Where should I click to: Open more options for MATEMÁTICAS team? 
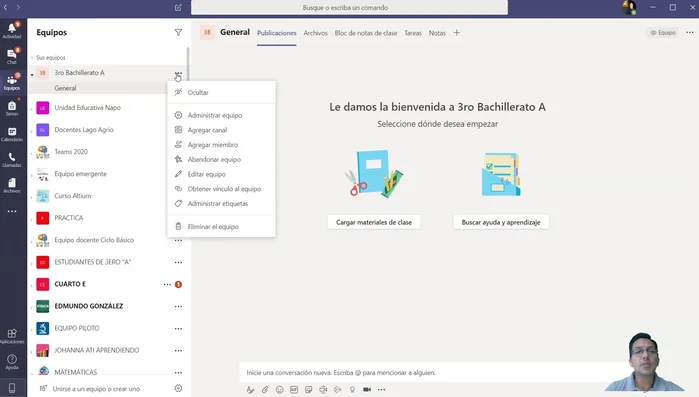click(178, 372)
